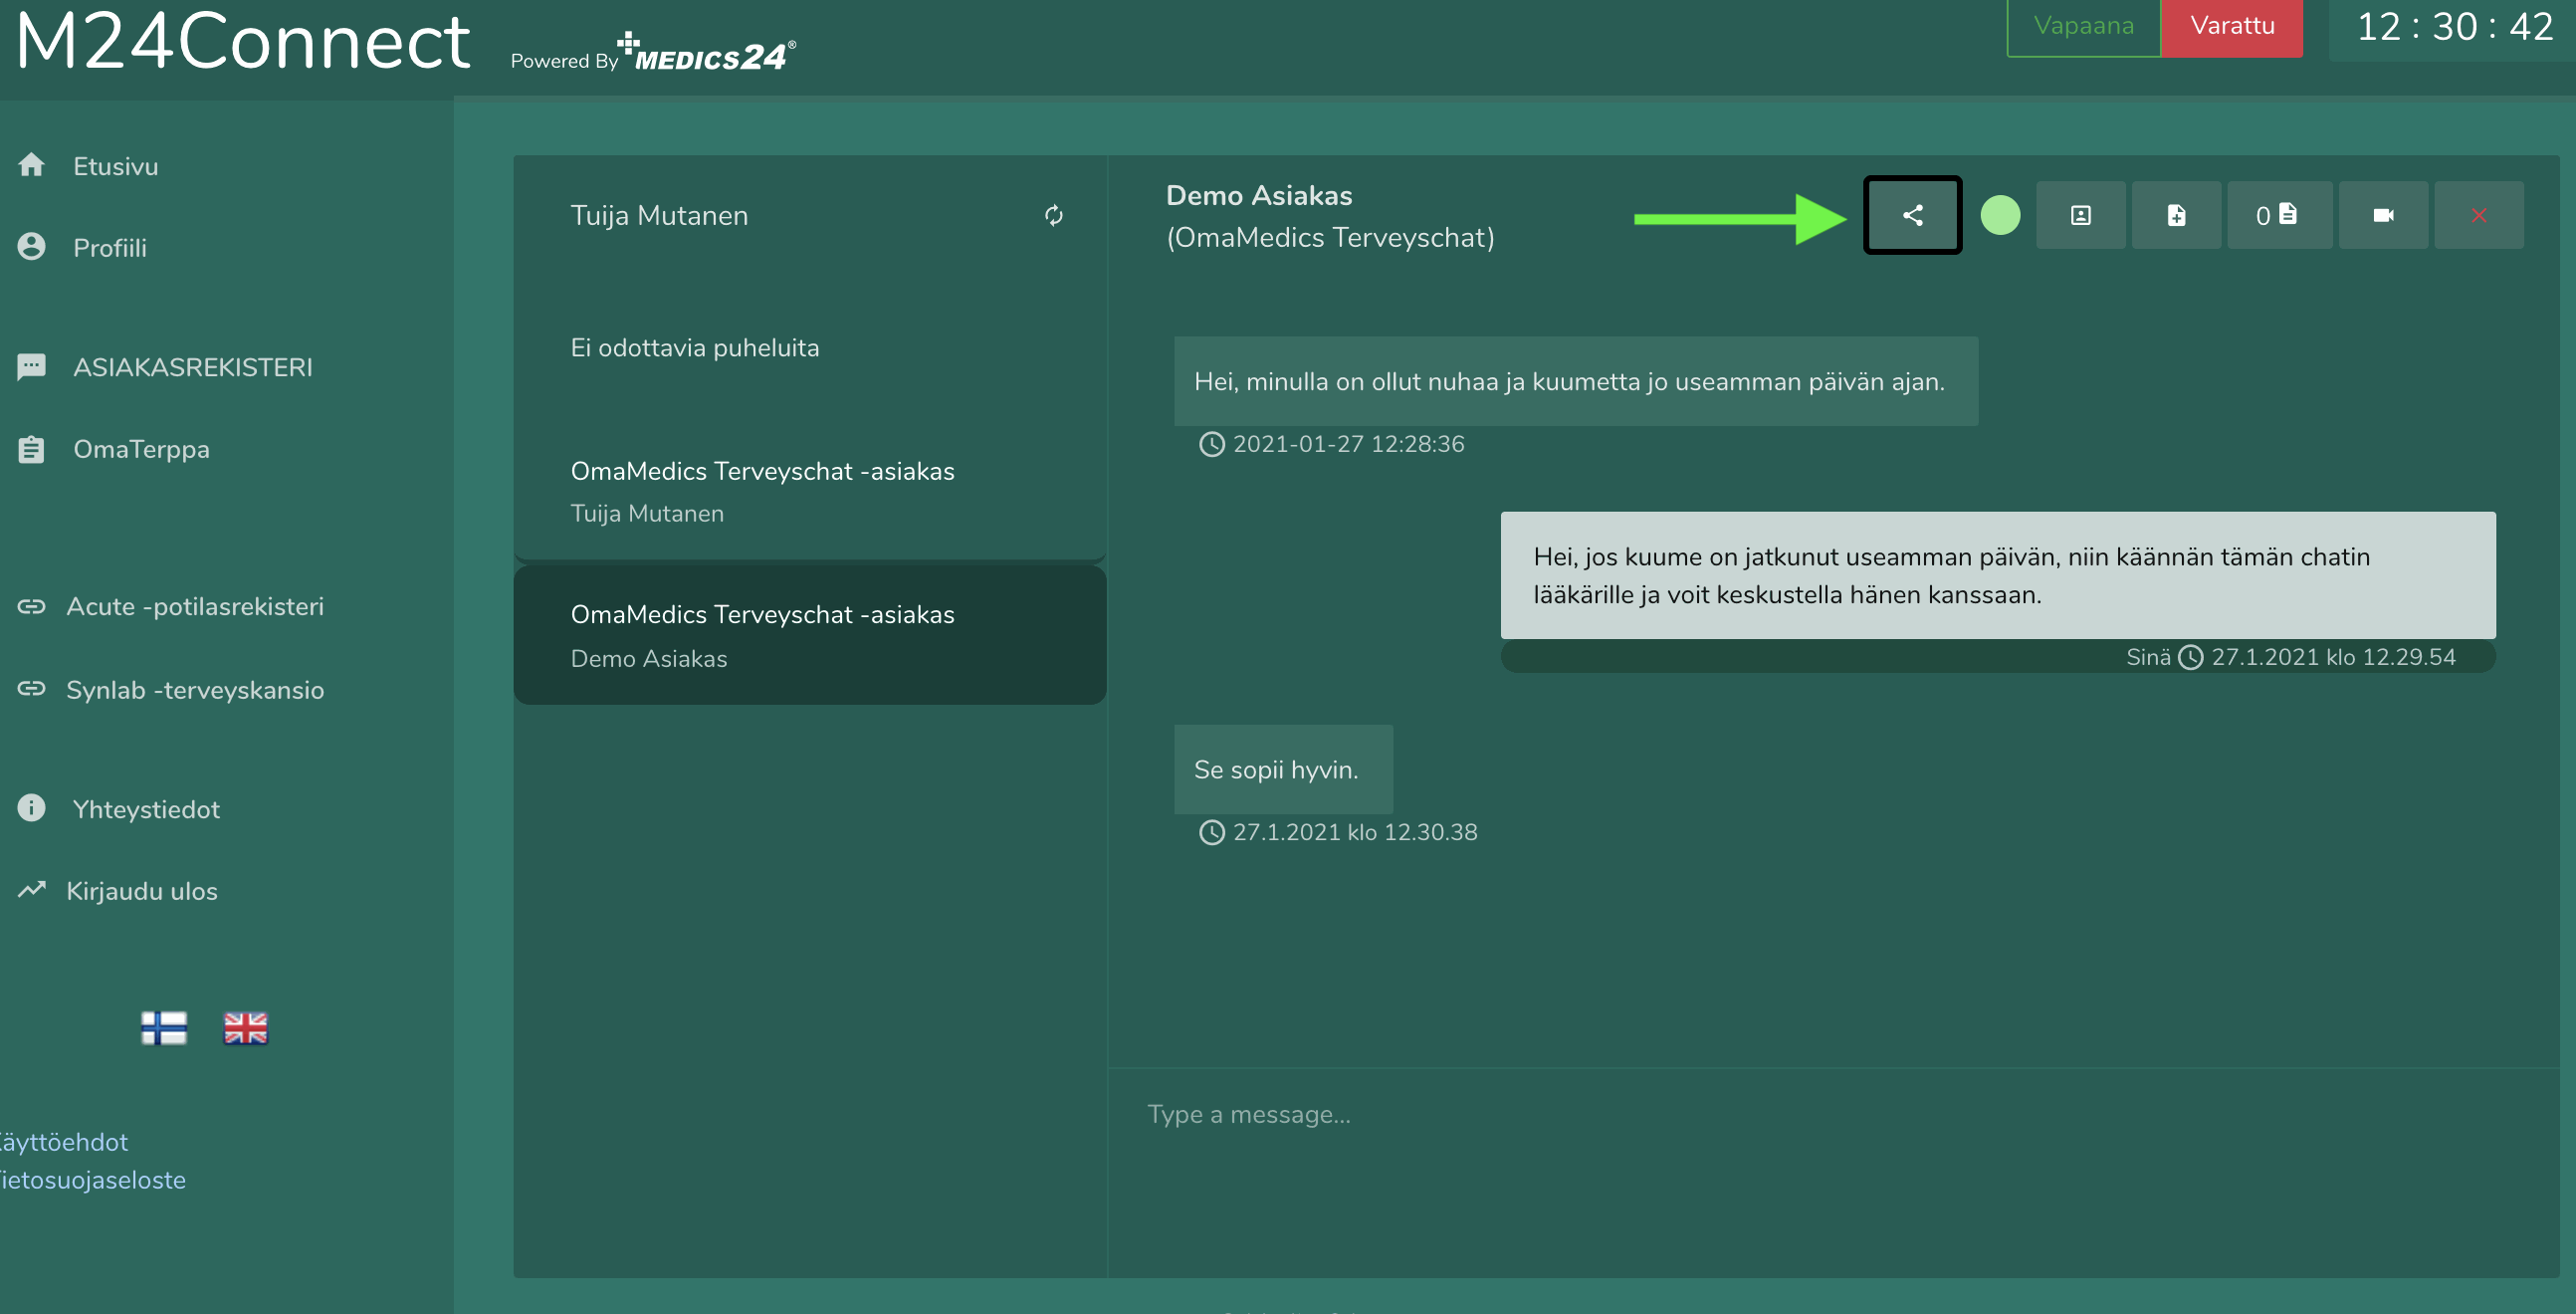Click the add document icon button
Image resolution: width=2576 pixels, height=1314 pixels.
(x=2175, y=215)
